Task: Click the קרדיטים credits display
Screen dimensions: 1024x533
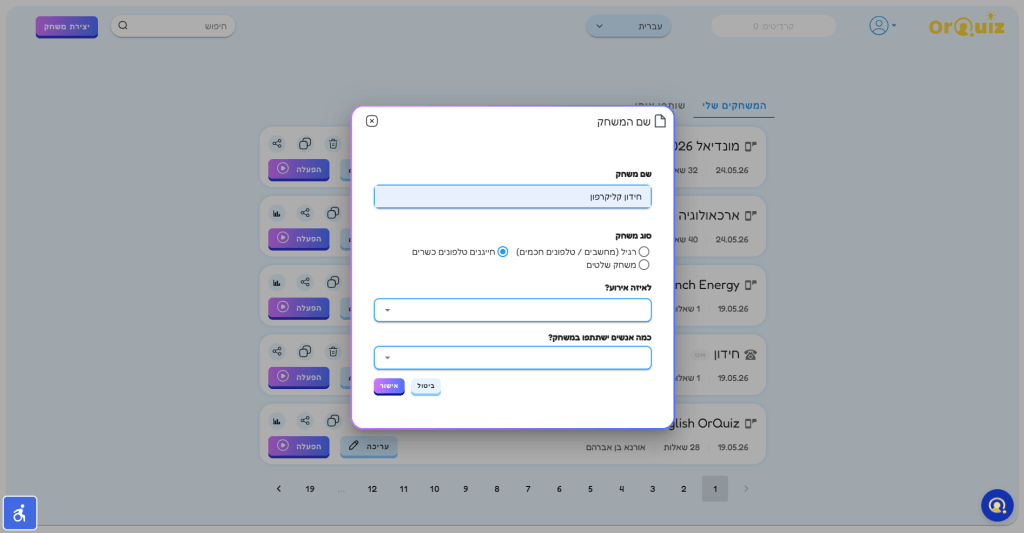Action: point(773,26)
